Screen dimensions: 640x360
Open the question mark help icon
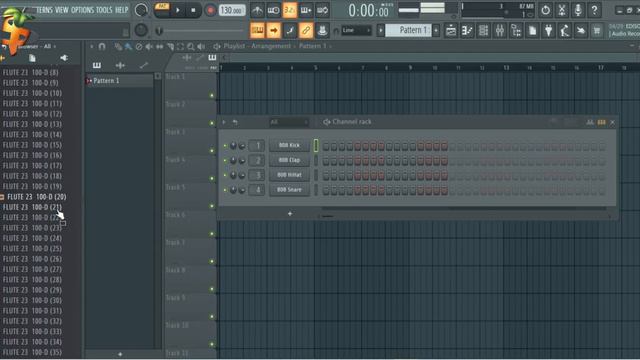(594, 10)
